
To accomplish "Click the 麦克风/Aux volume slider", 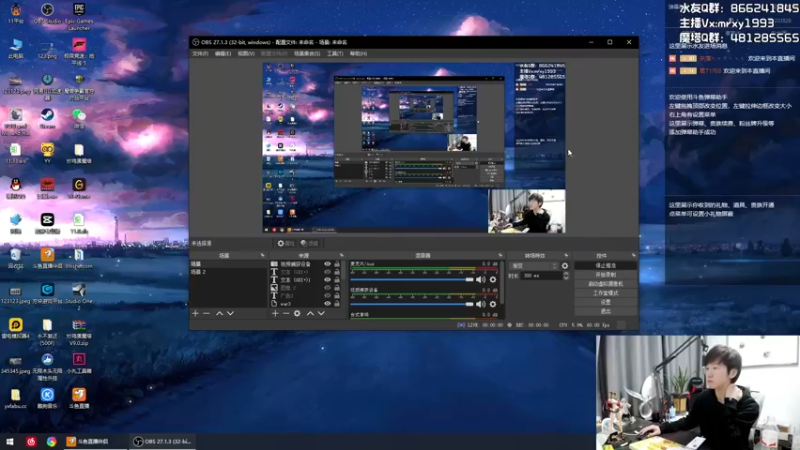I will (x=412, y=280).
